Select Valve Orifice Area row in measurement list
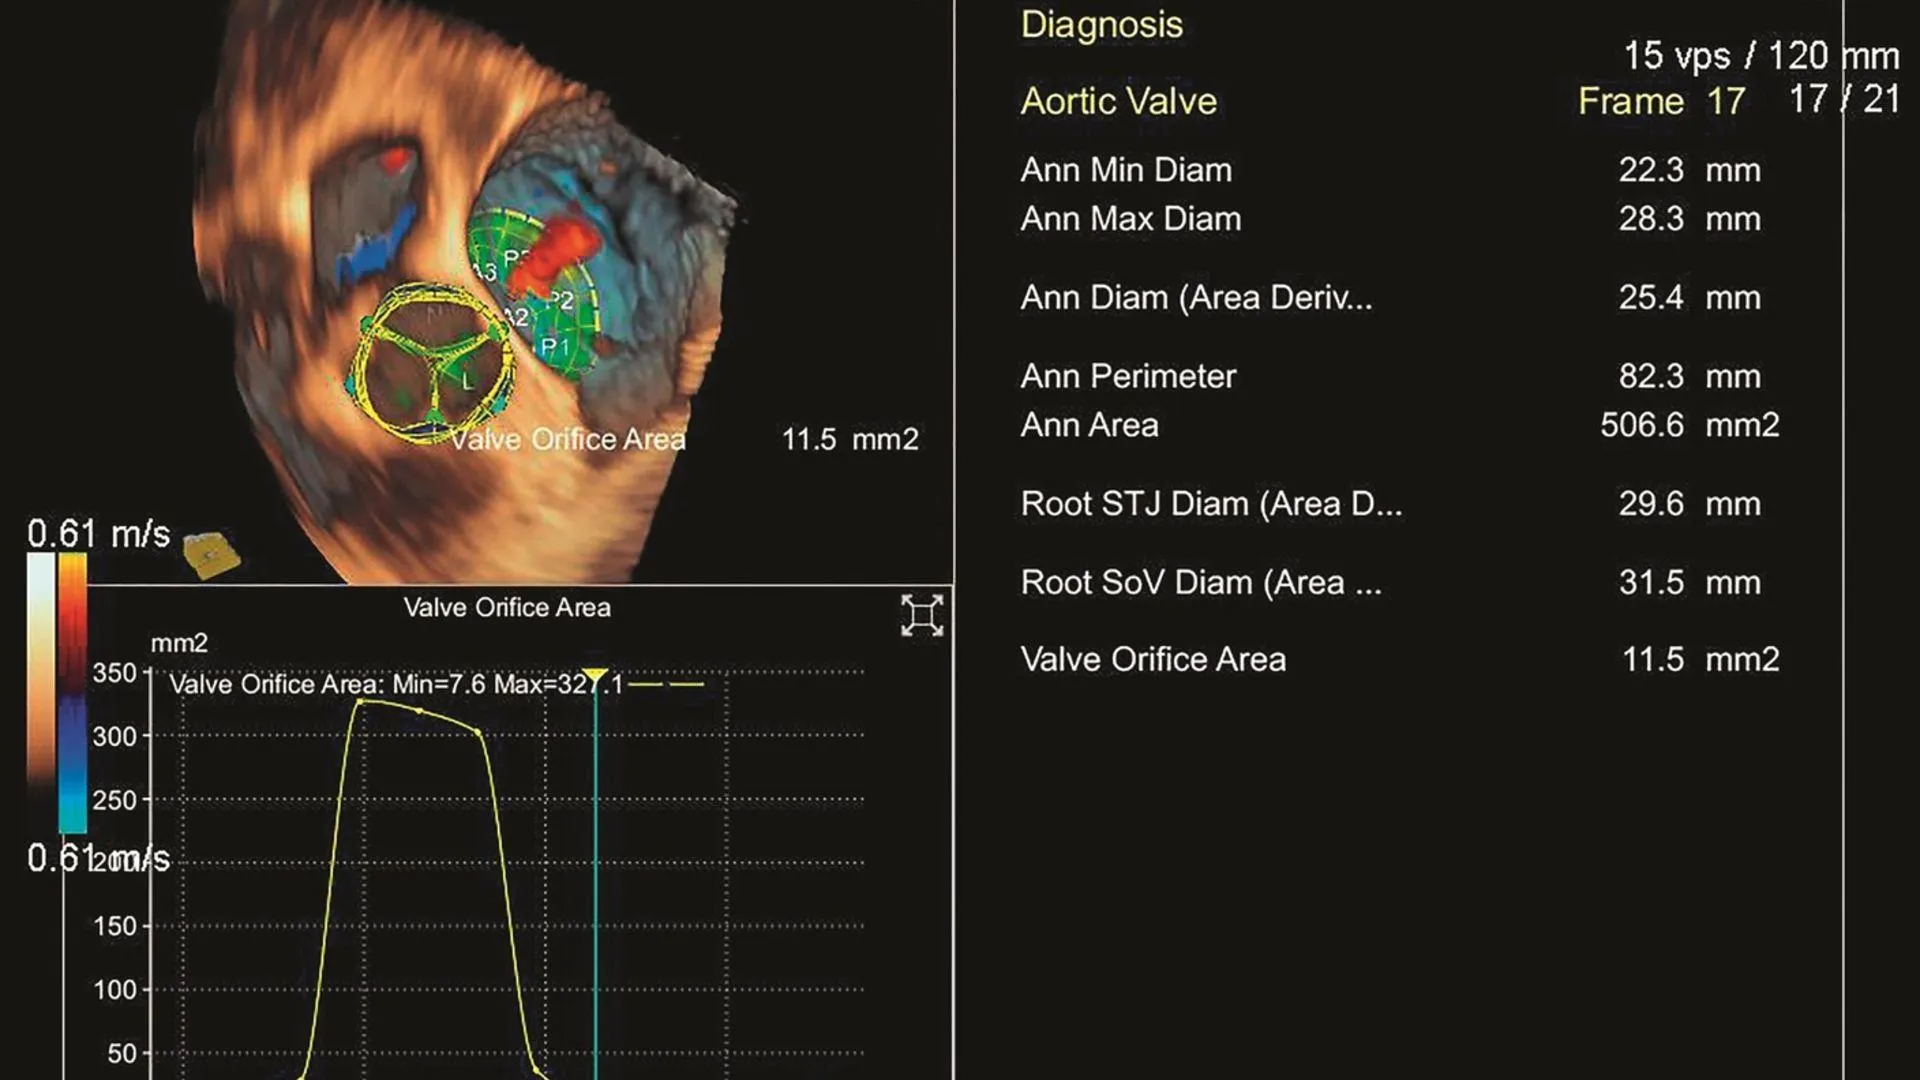This screenshot has height=1080, width=1920. point(1153,660)
